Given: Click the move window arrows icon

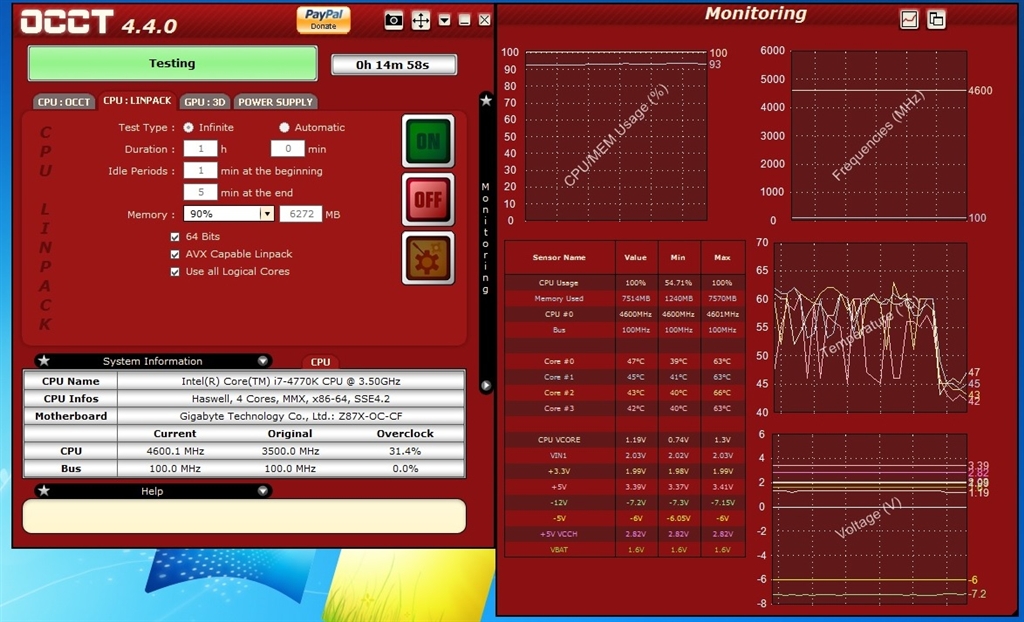Looking at the screenshot, I should (x=421, y=20).
